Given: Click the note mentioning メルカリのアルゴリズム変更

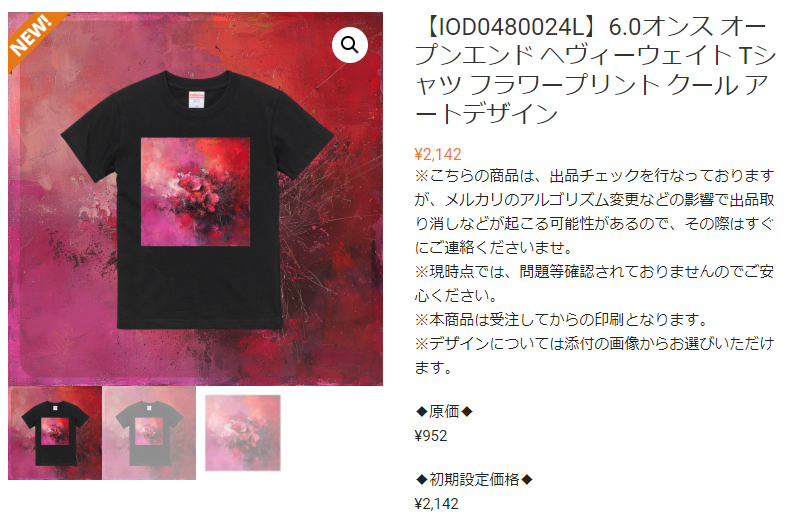Looking at the screenshot, I should pos(594,212).
